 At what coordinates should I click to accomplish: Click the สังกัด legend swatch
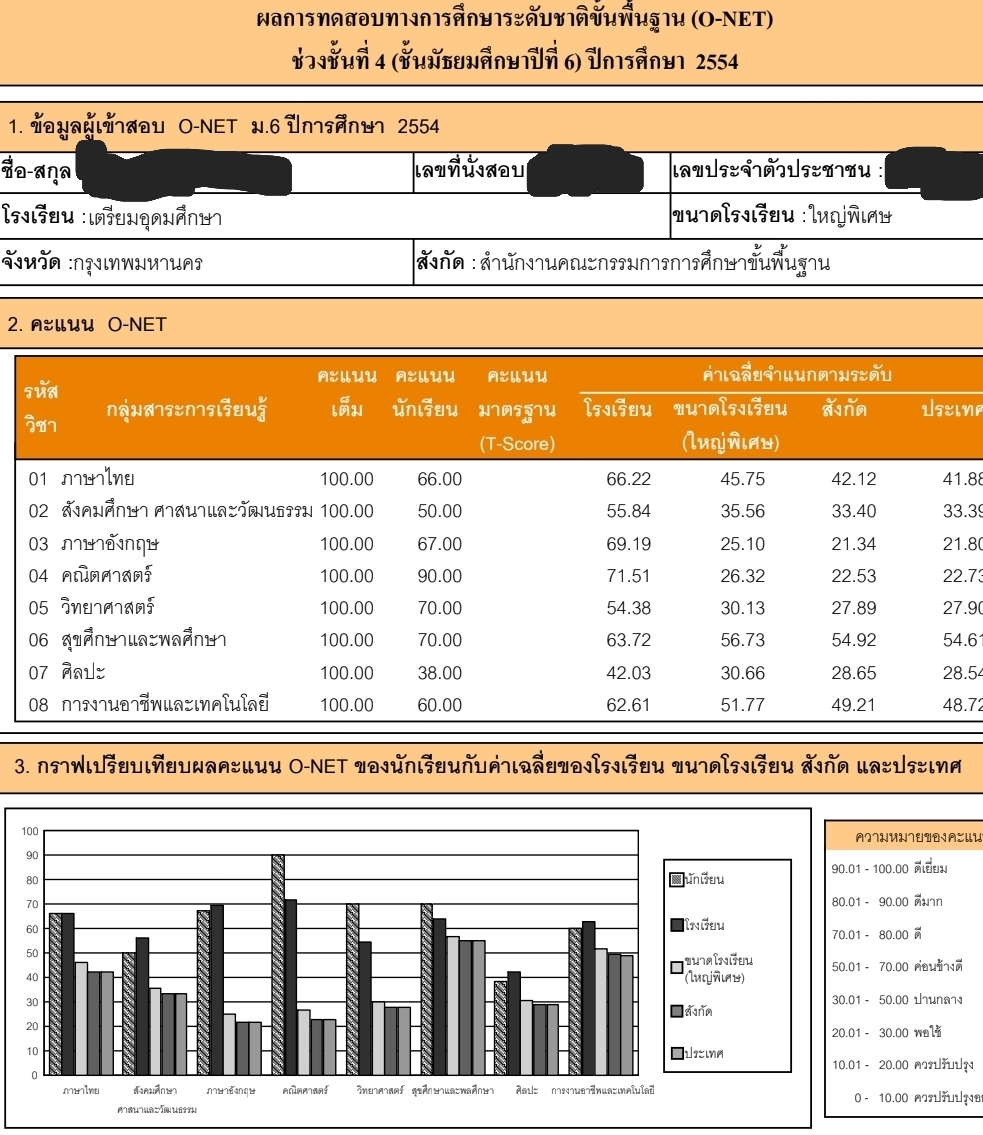676,1011
